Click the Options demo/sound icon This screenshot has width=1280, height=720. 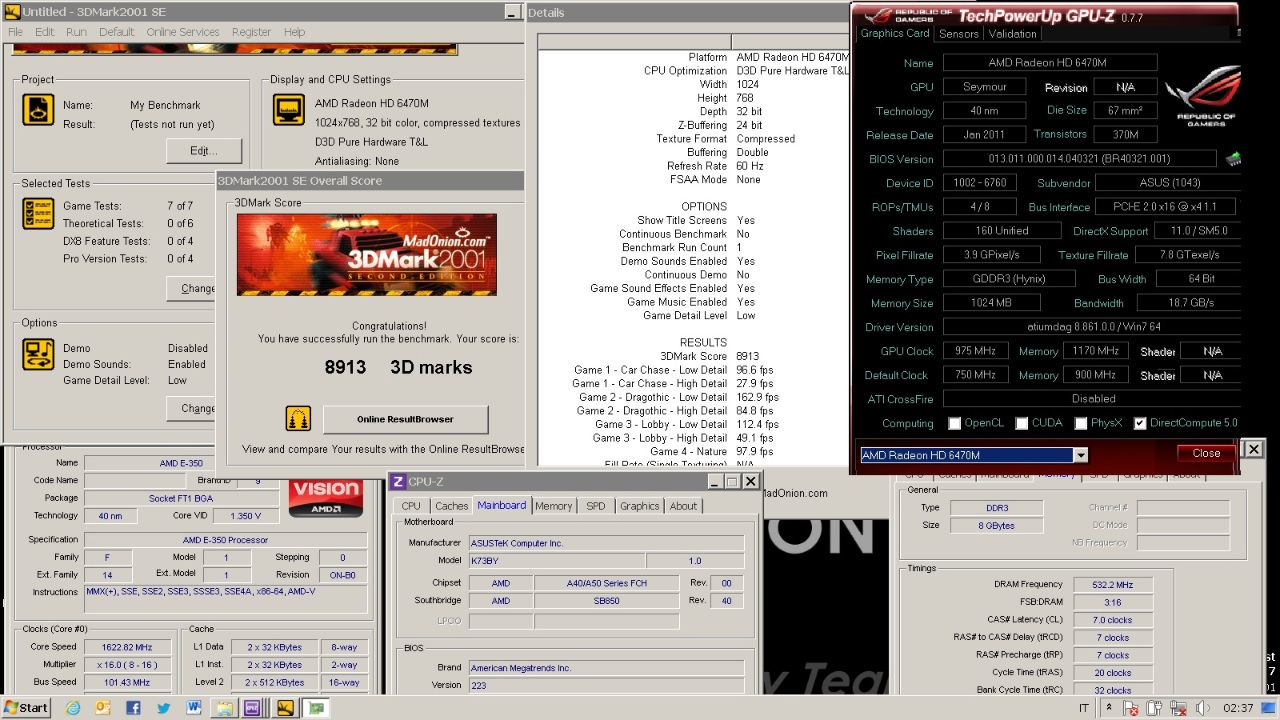(38, 355)
